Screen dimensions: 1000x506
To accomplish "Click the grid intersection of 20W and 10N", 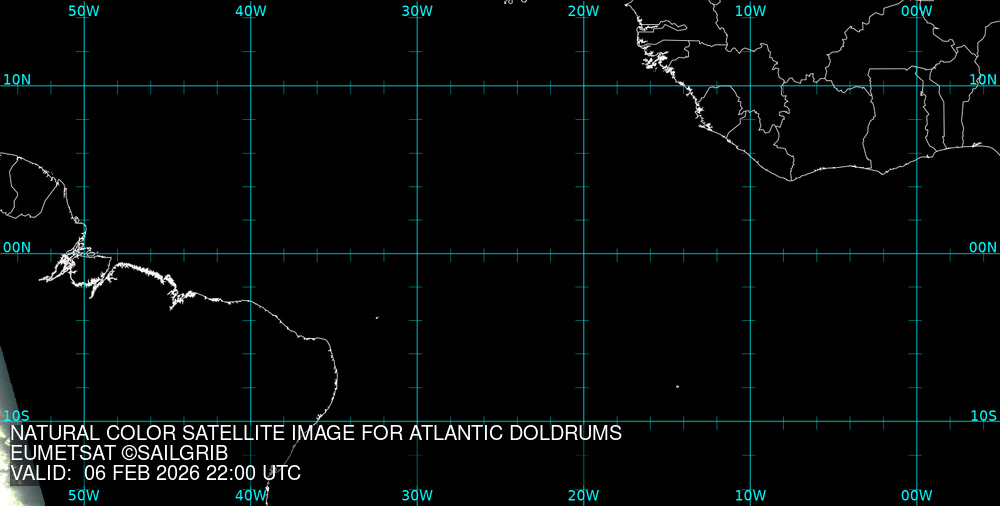I will point(583,86).
